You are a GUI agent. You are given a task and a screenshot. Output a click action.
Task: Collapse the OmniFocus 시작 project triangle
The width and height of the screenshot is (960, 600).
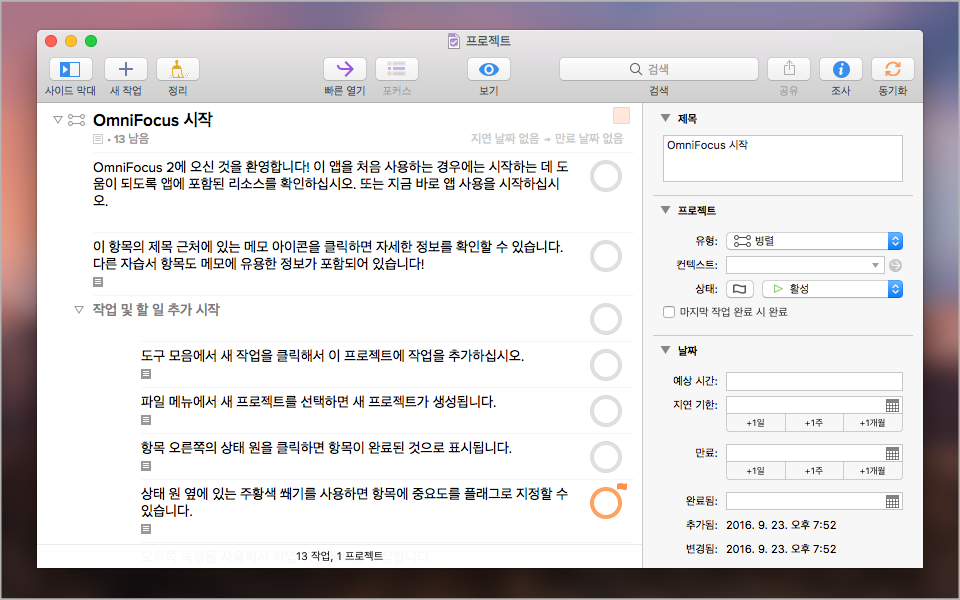tap(58, 120)
